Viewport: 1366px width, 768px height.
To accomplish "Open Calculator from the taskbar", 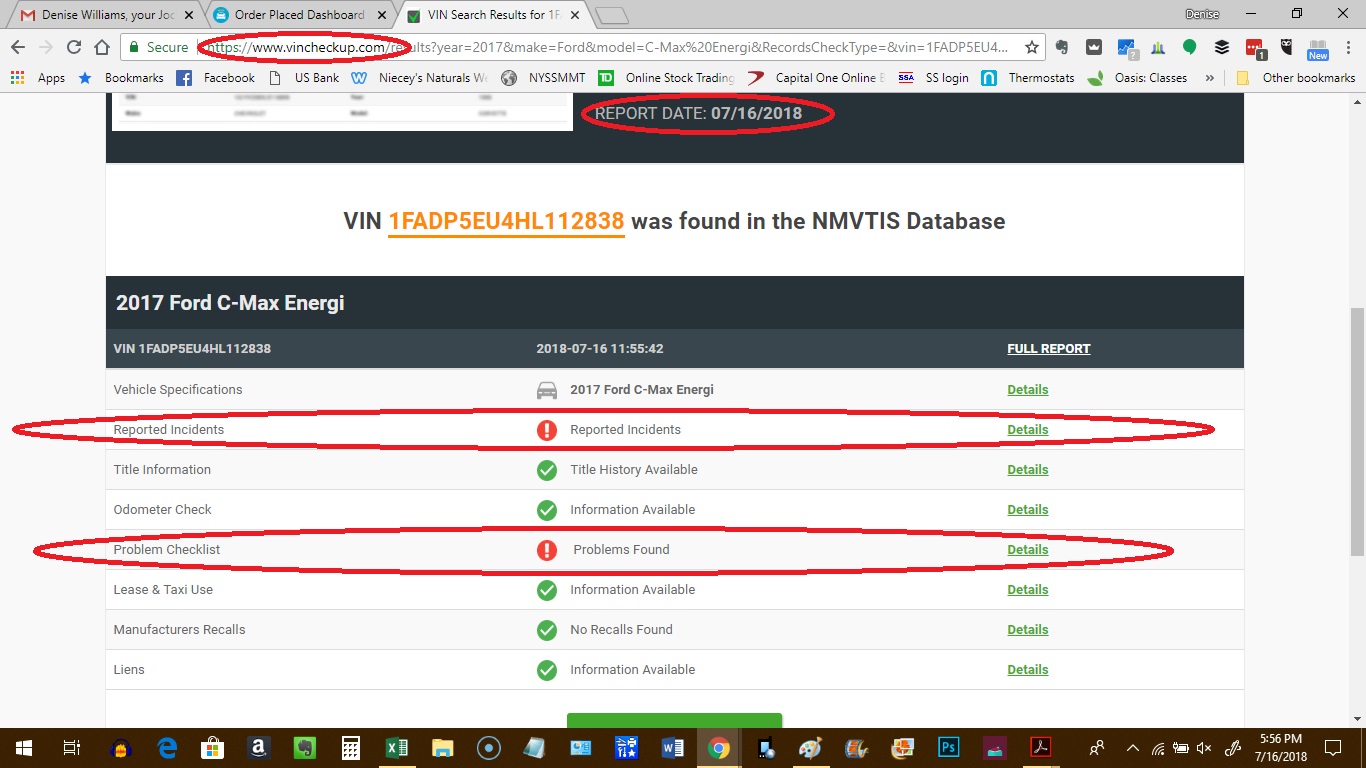I will click(x=351, y=747).
